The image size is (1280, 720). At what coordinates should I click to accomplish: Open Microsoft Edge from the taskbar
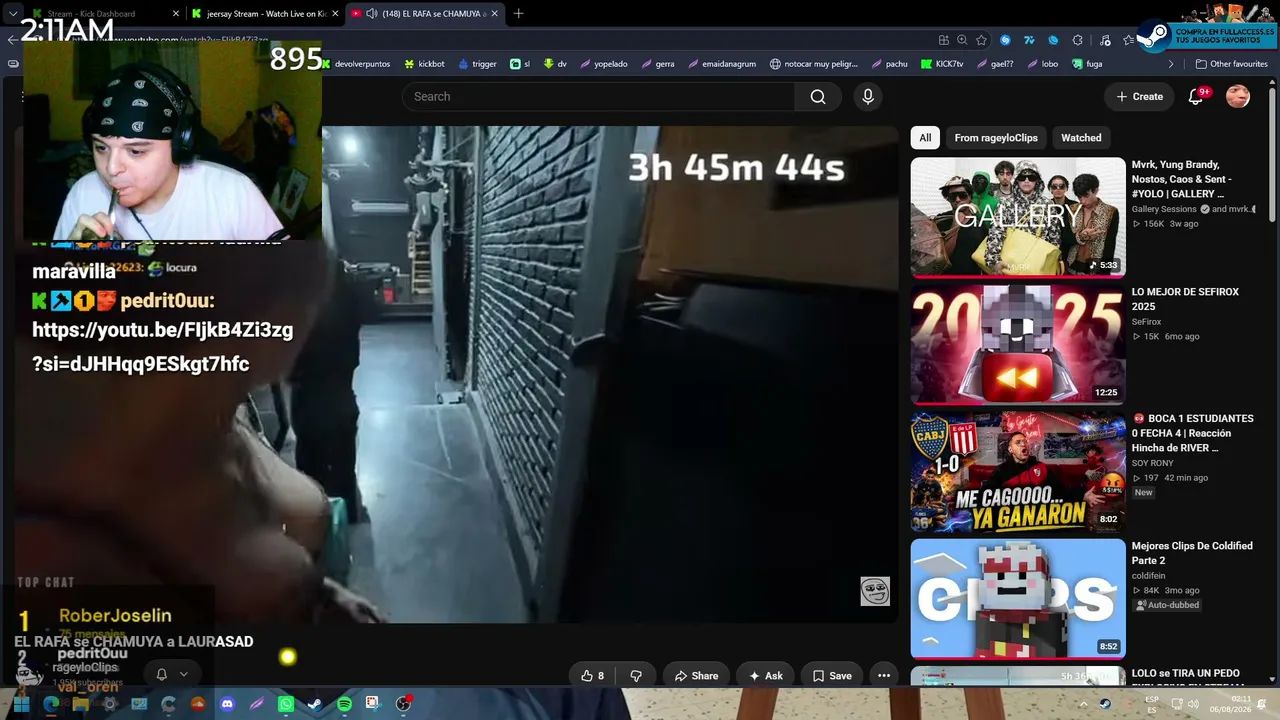tap(51, 704)
